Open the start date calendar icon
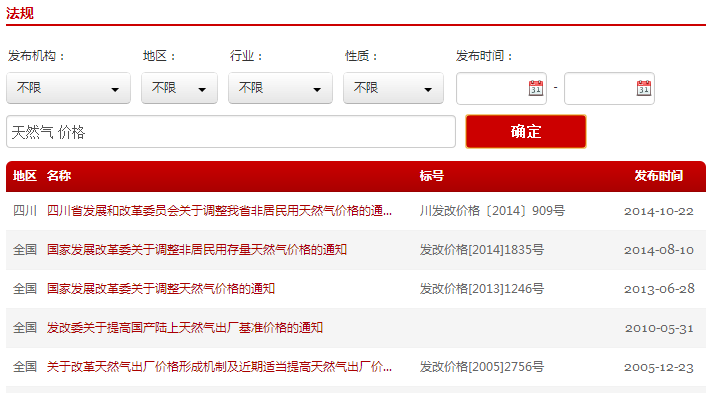 536,88
